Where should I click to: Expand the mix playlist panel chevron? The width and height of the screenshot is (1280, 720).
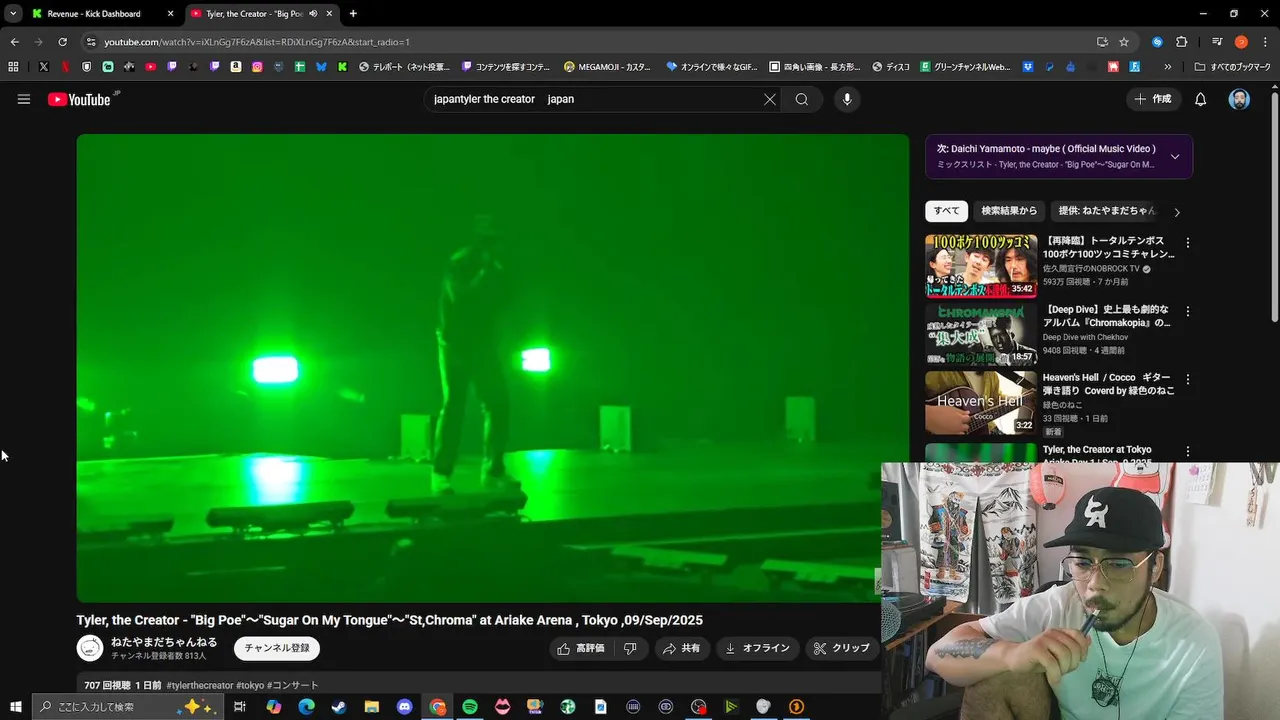(x=1175, y=156)
